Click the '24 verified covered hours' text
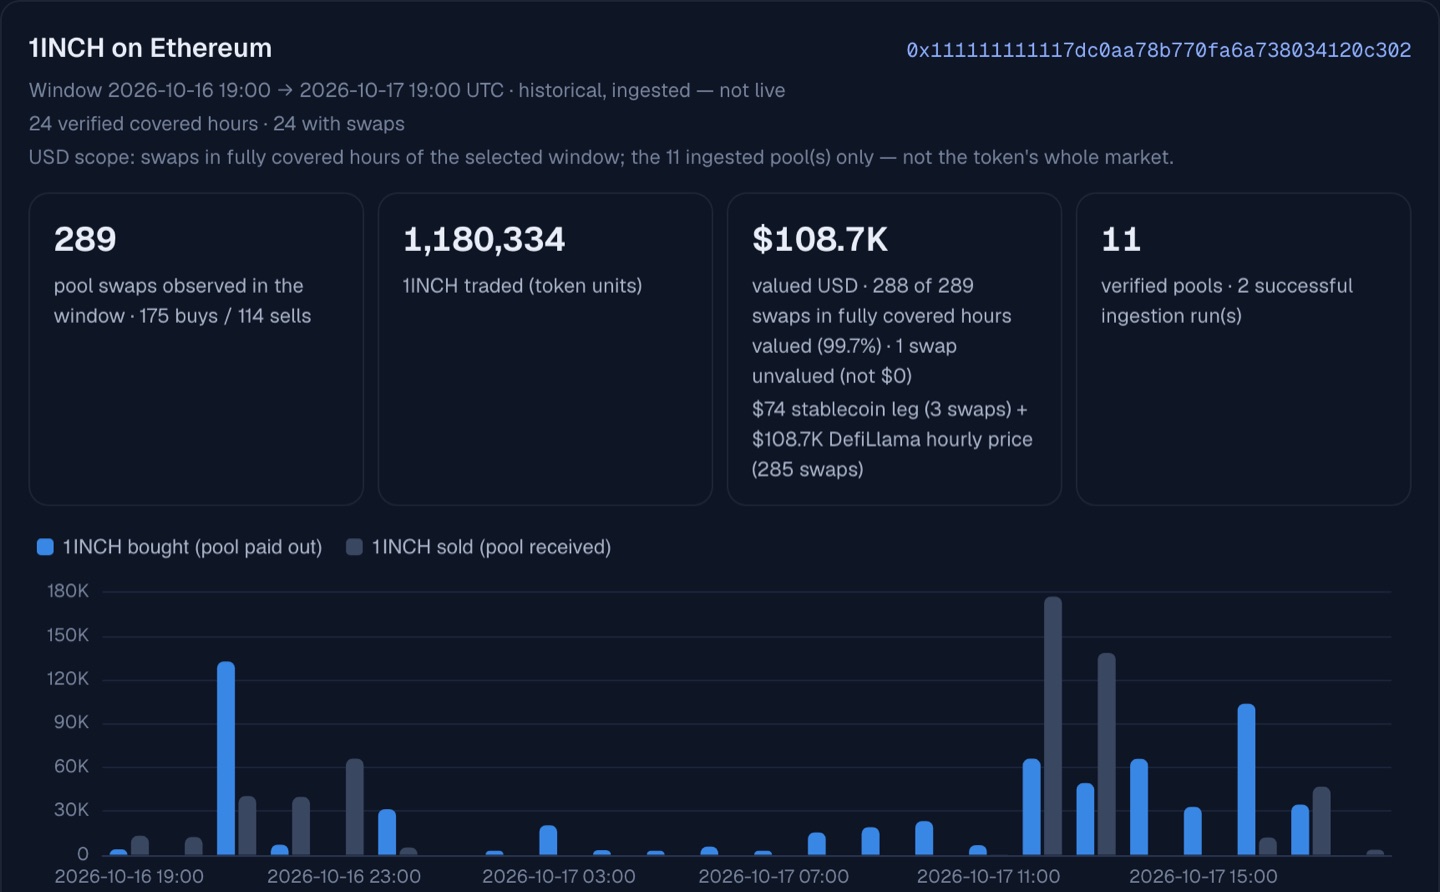Viewport: 1440px width, 892px height. point(143,124)
